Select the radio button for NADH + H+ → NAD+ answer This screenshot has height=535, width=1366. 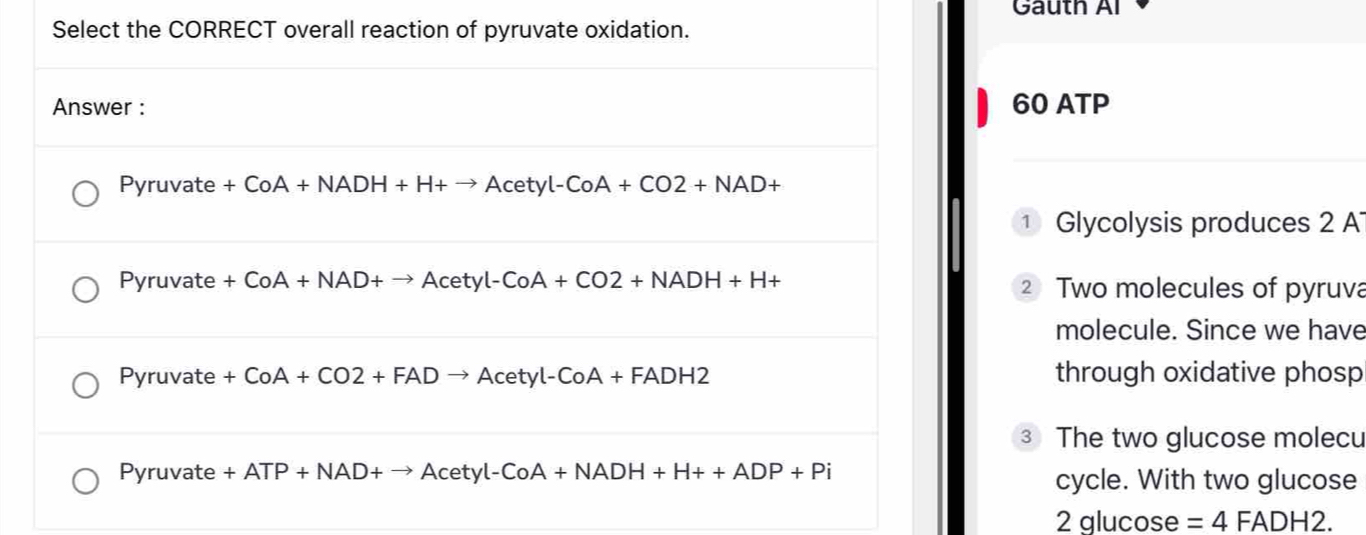coord(87,193)
